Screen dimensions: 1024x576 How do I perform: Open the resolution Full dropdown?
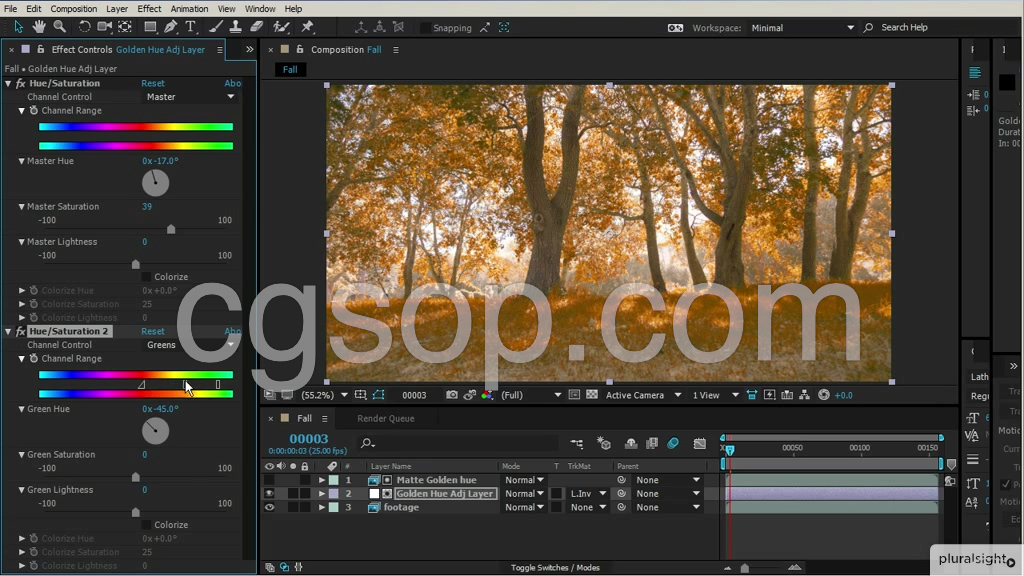[531, 395]
